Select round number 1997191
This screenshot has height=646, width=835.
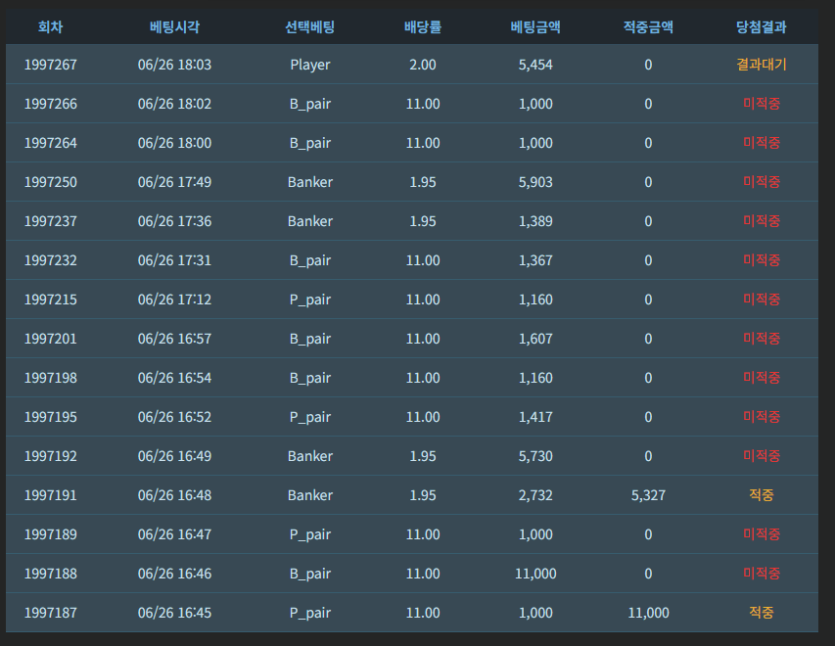51,495
